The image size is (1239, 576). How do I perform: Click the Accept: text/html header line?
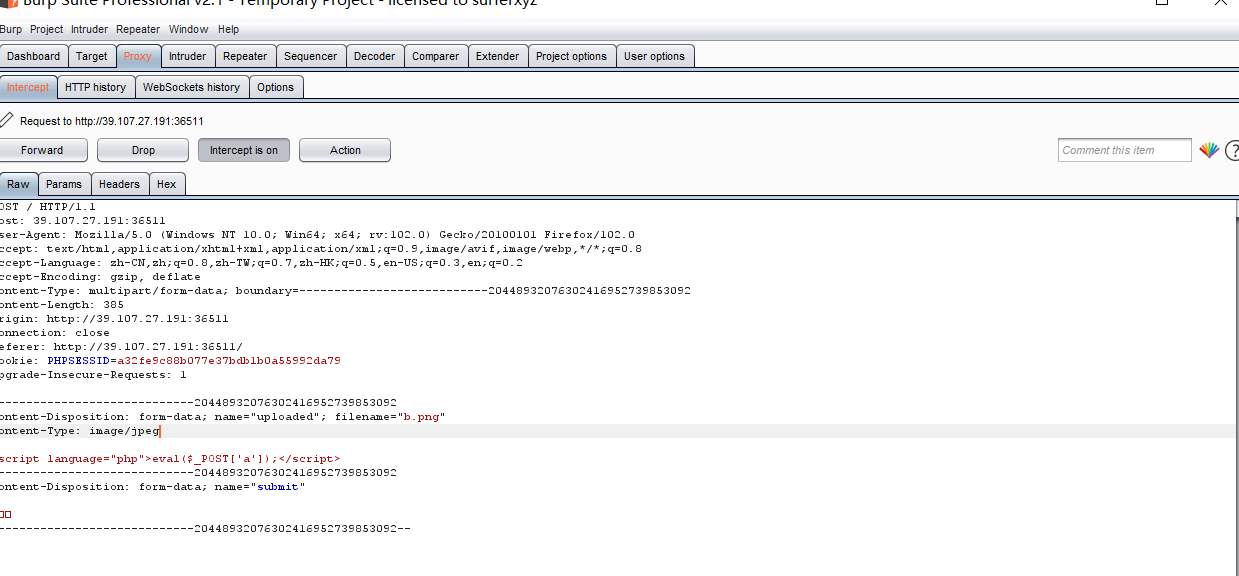tap(321, 249)
